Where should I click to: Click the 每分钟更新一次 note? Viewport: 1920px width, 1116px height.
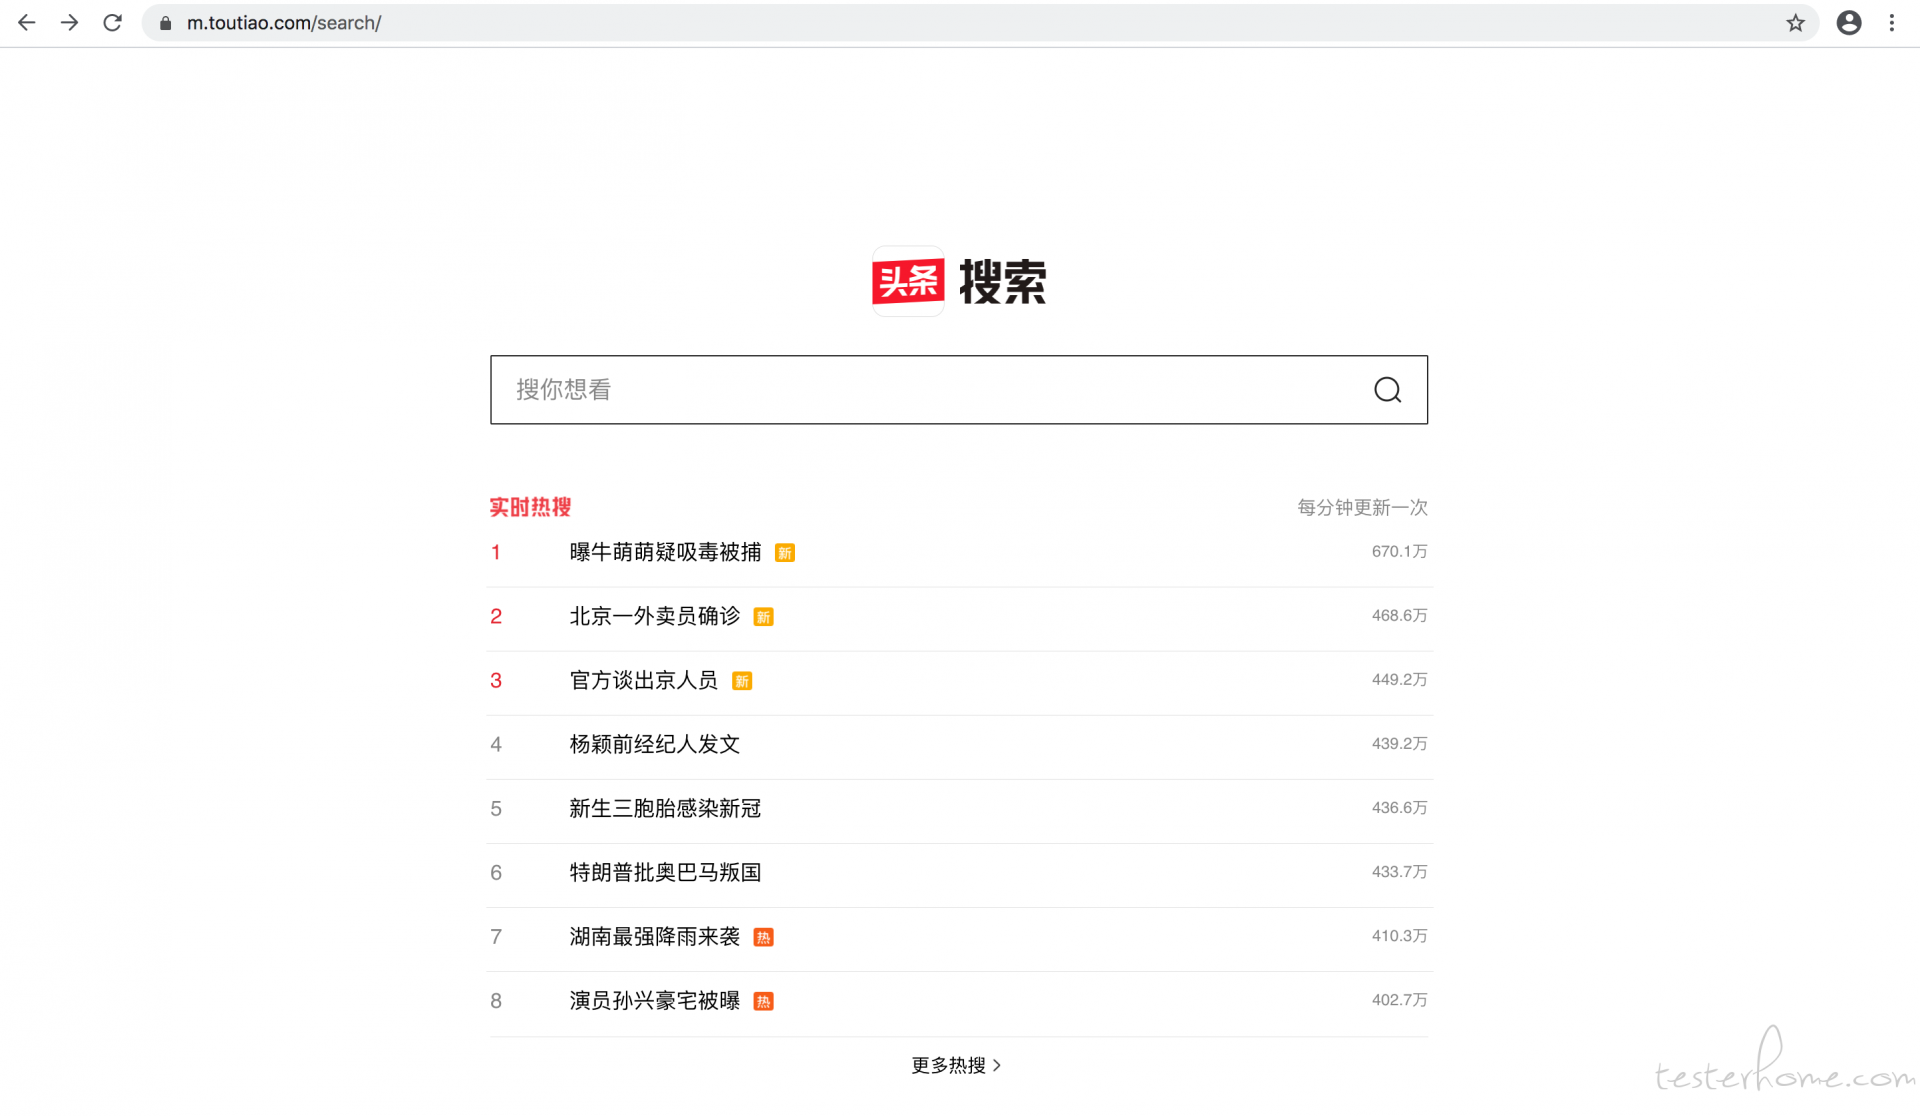[1362, 507]
